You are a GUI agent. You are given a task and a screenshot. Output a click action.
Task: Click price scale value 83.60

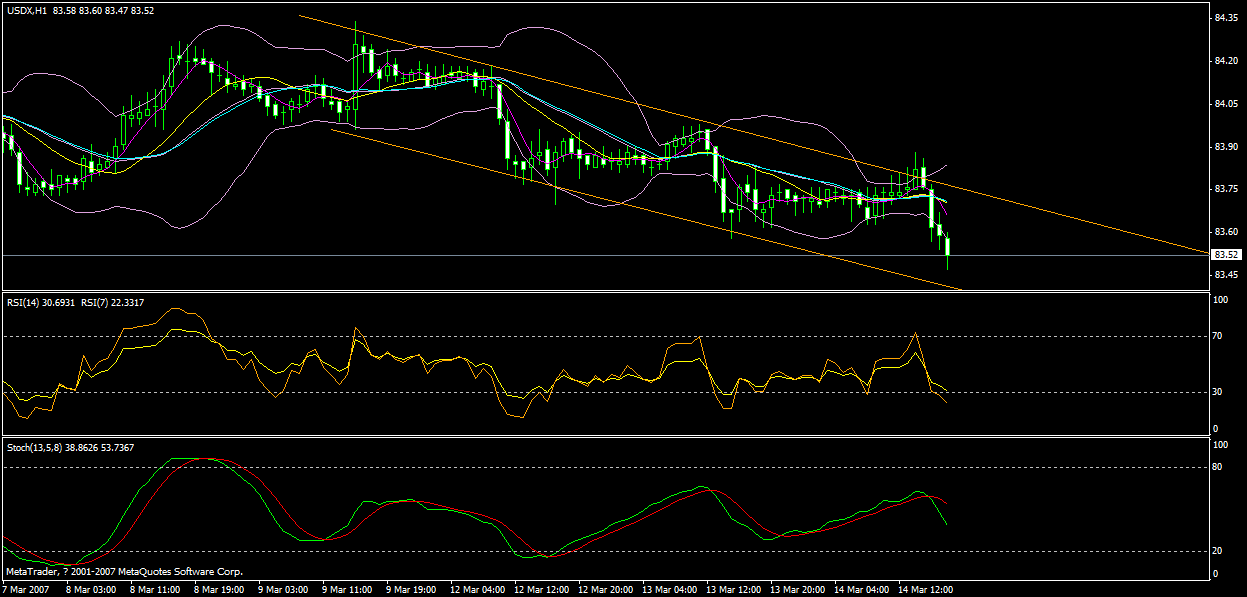pyautogui.click(x=1226, y=232)
